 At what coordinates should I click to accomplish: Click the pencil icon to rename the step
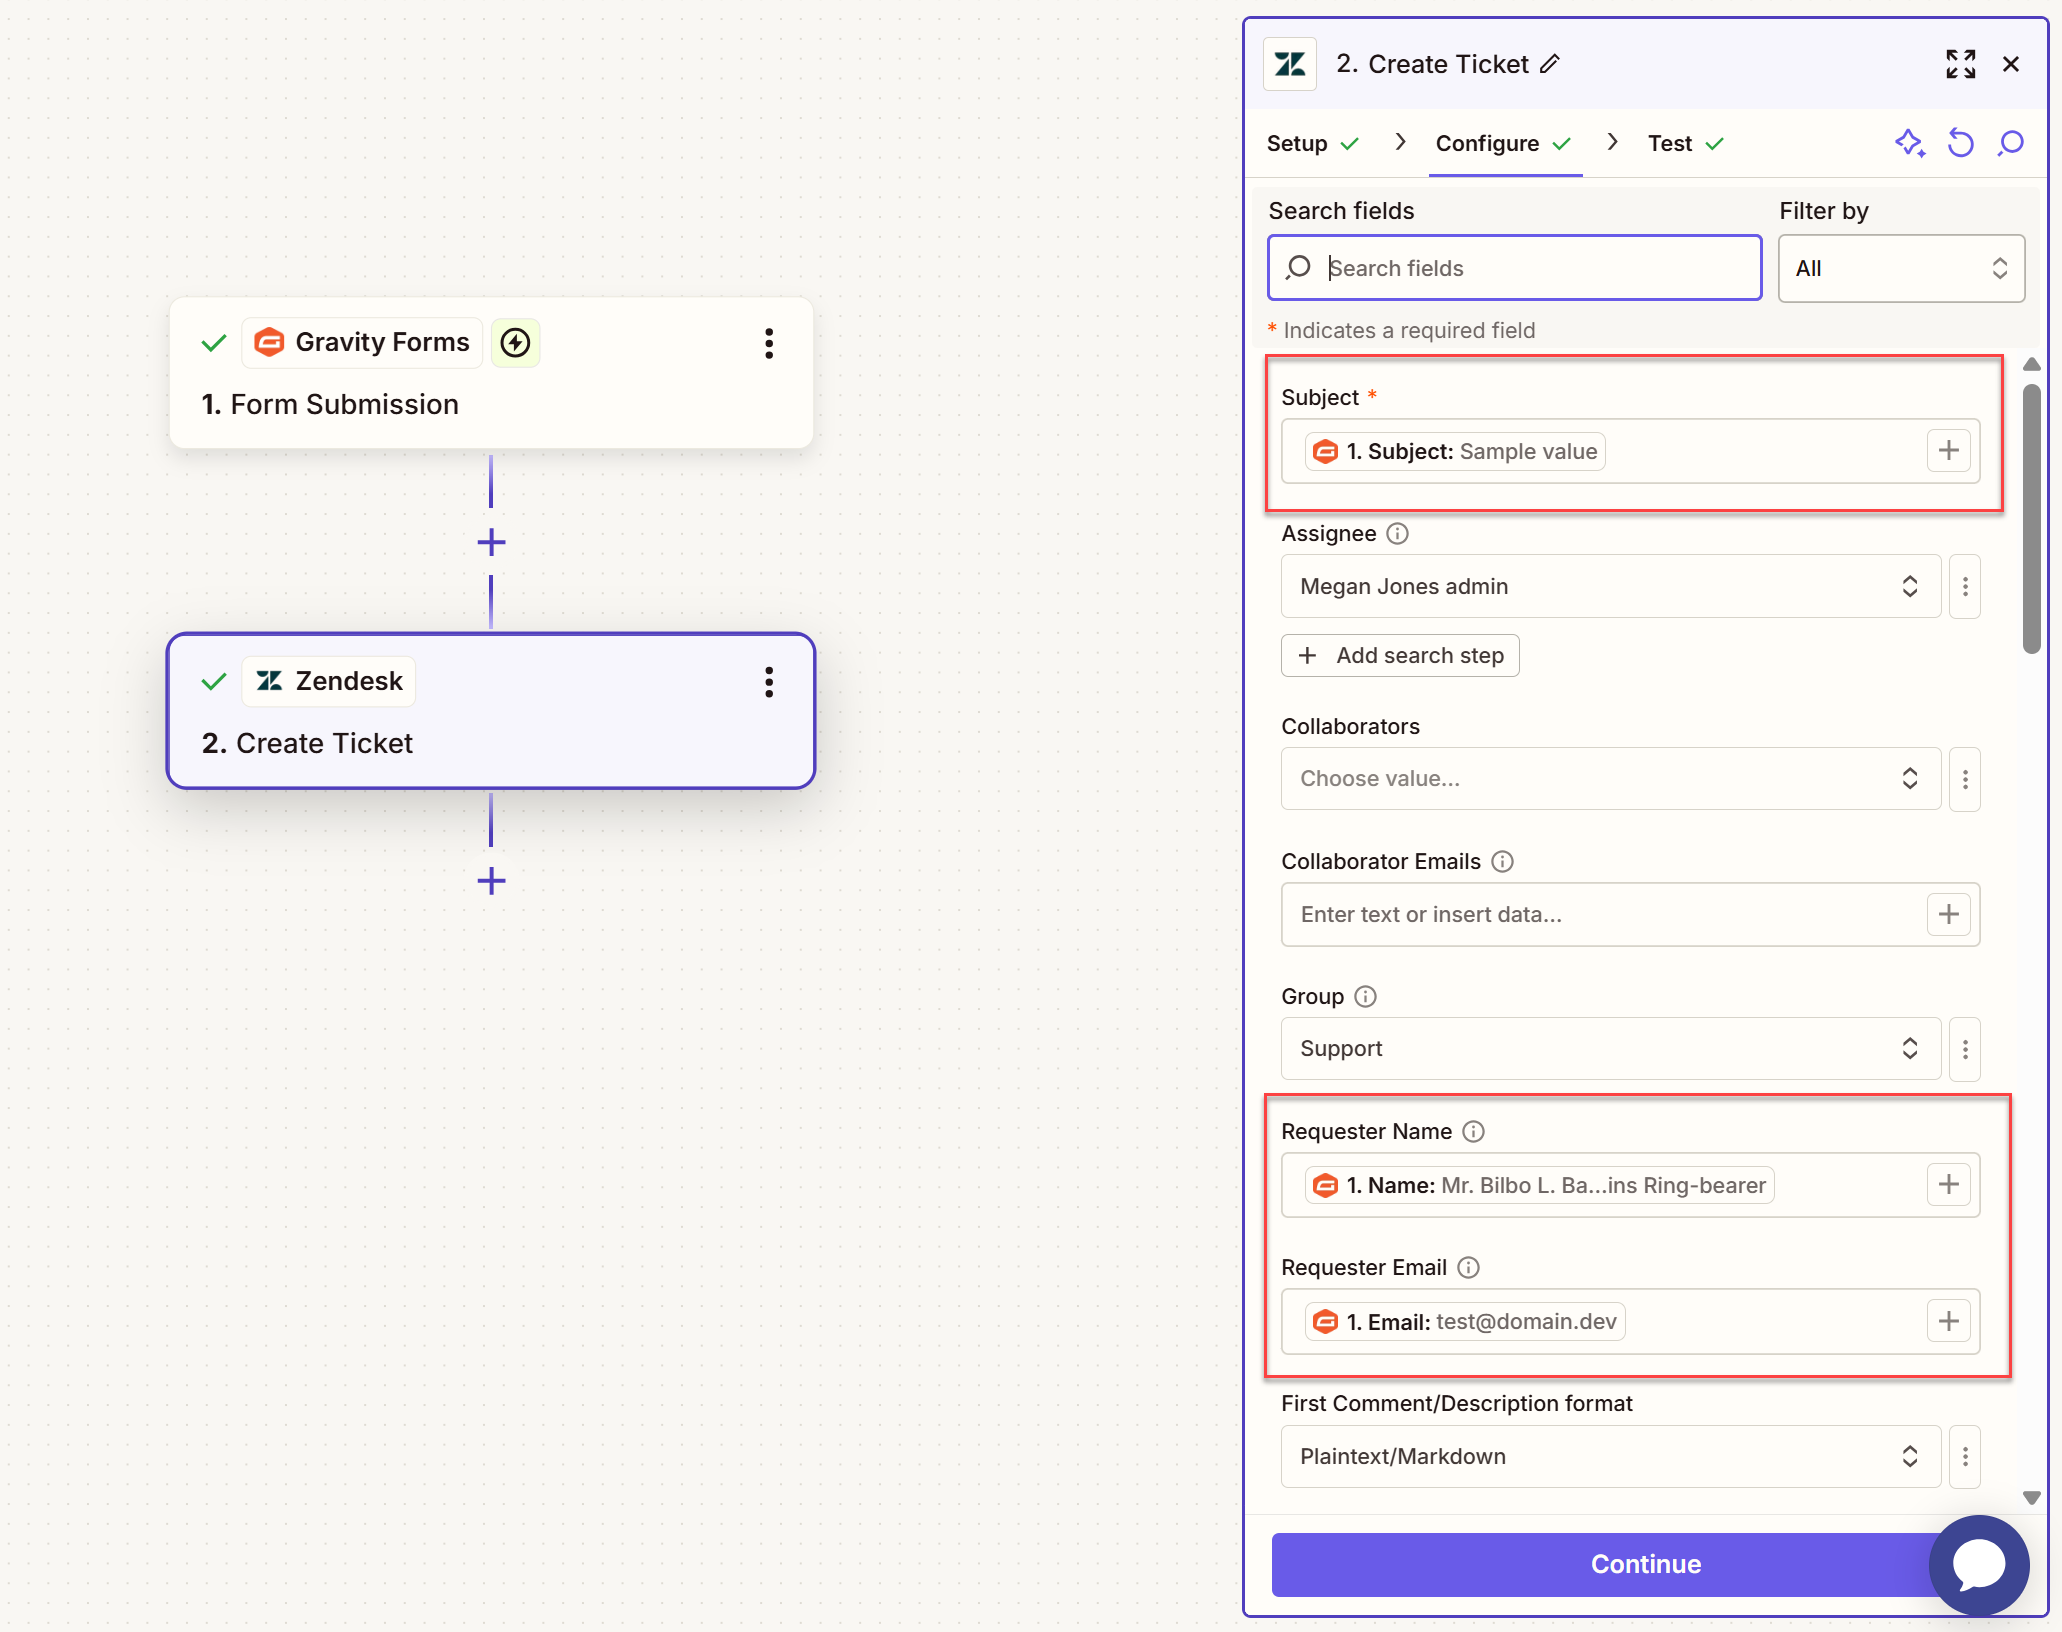coord(1550,64)
